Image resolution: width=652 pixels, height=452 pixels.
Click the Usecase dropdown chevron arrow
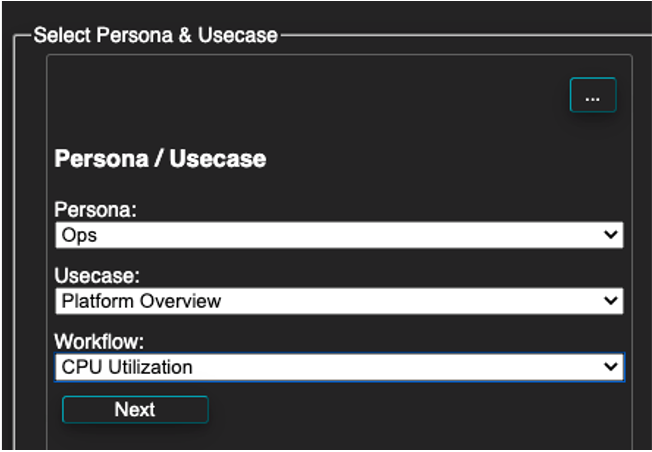610,300
